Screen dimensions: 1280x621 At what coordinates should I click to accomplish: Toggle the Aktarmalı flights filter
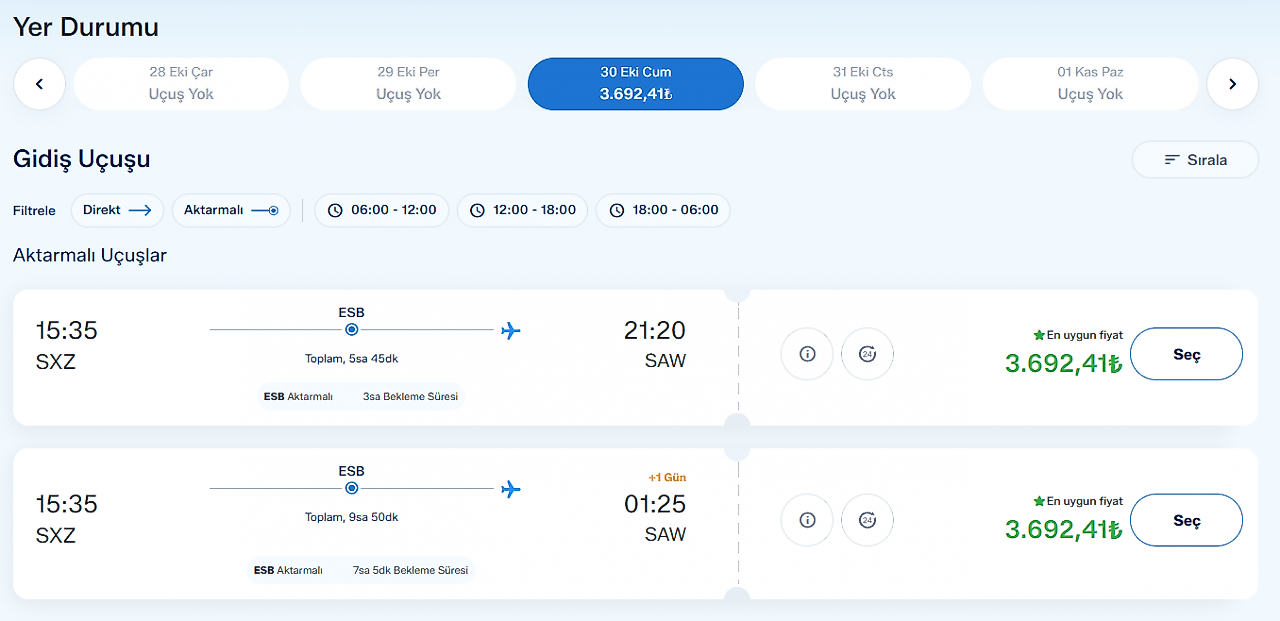[x=231, y=210]
